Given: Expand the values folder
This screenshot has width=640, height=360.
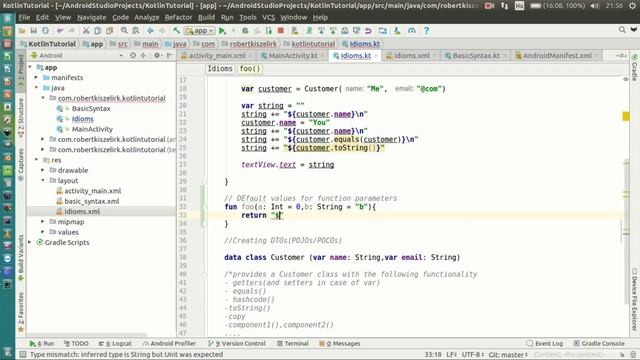Looking at the screenshot, I should 43,231.
